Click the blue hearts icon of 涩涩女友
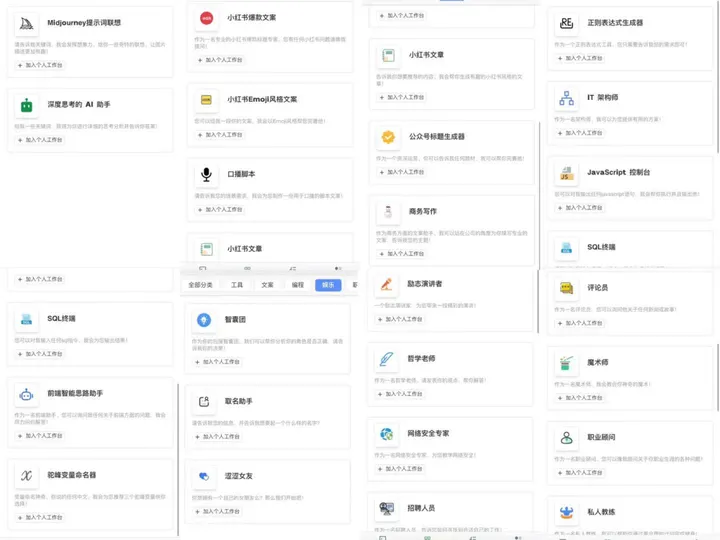720x540 pixels. click(x=204, y=476)
